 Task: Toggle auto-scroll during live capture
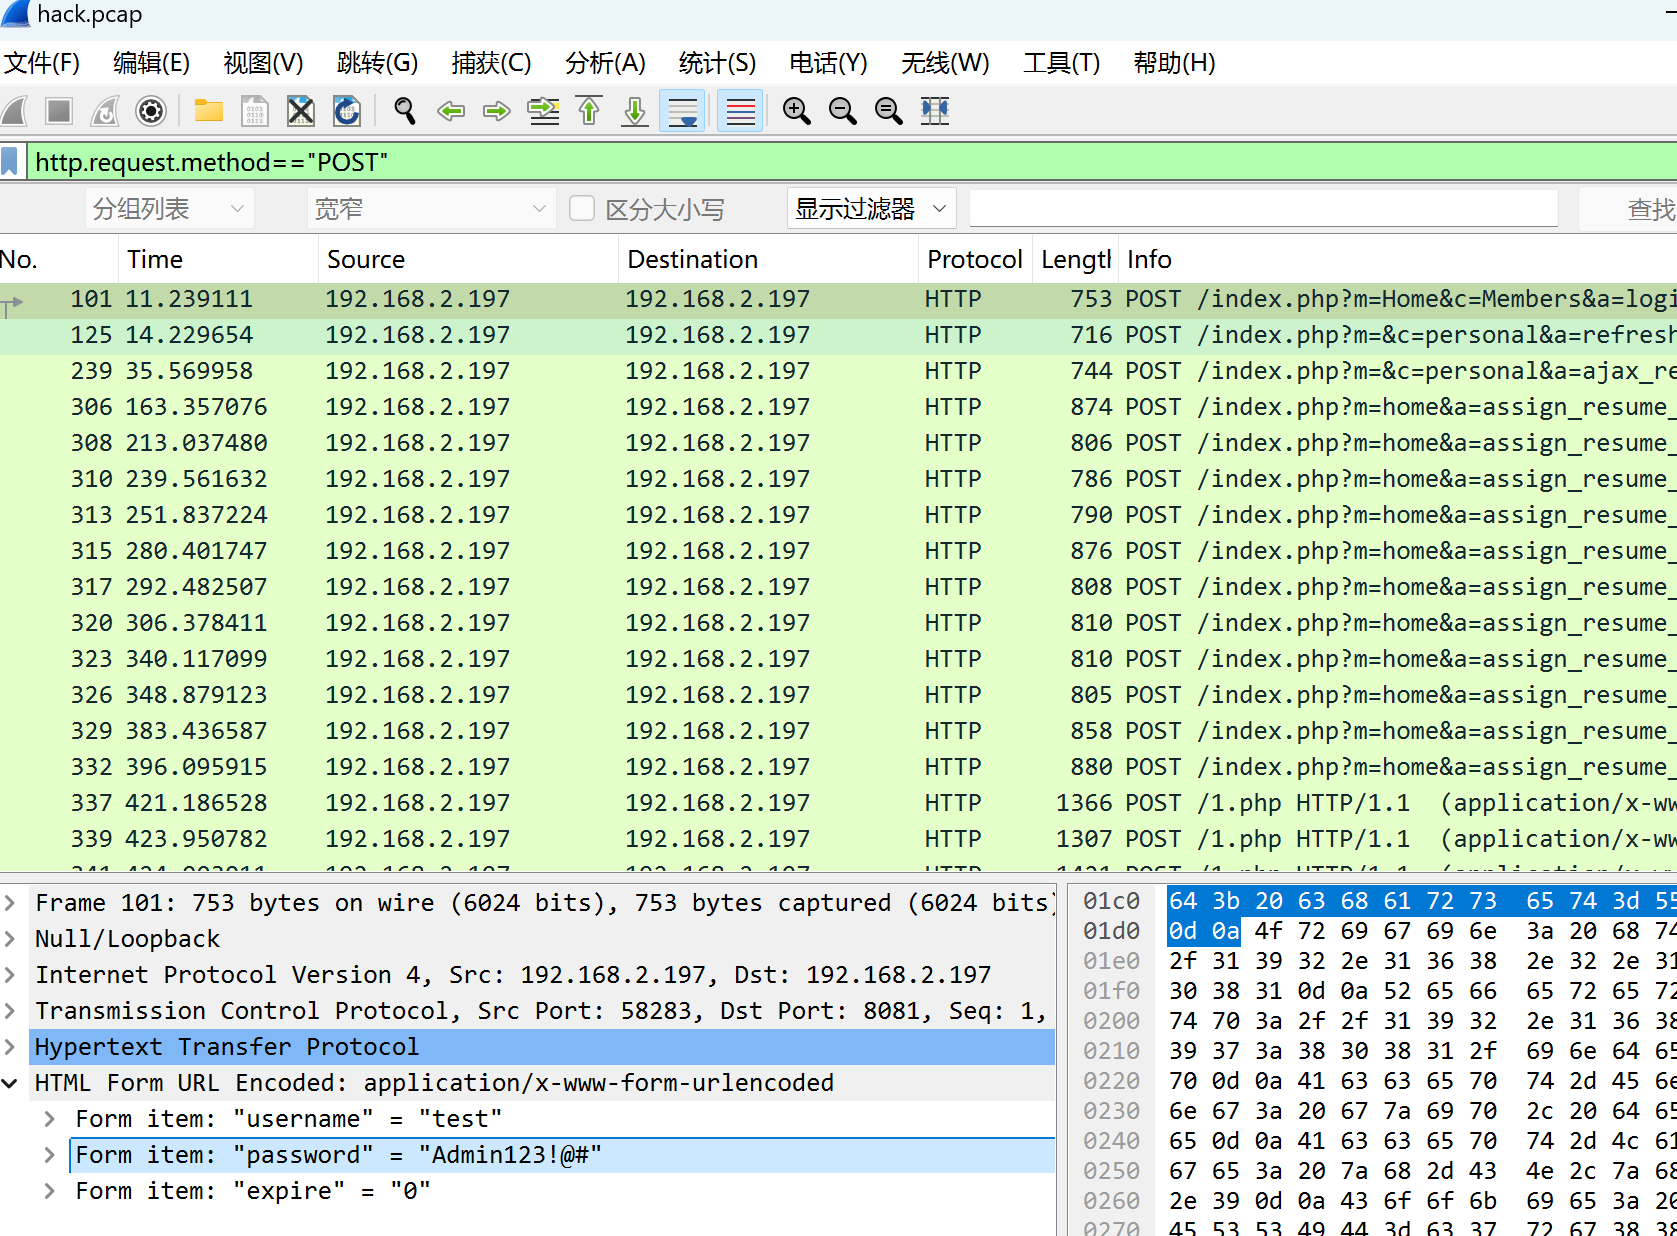683,111
